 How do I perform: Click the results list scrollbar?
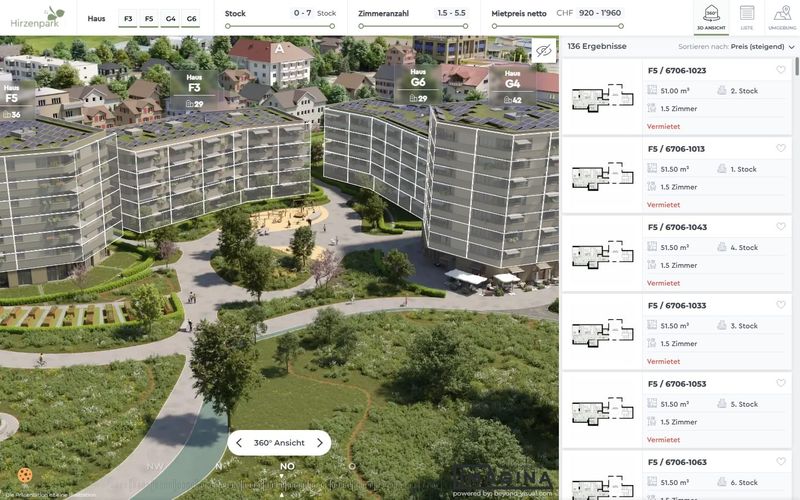pos(796,66)
